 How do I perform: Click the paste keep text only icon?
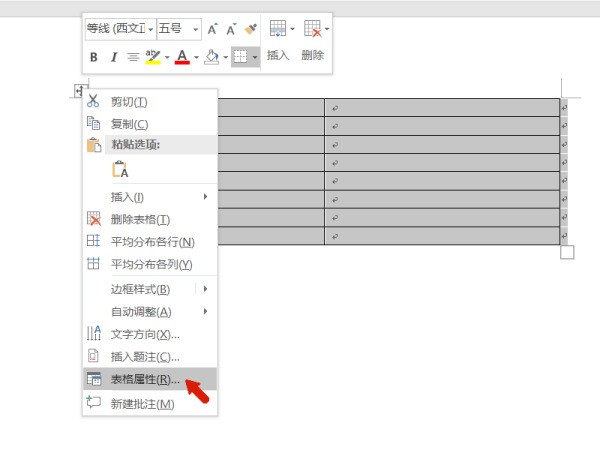[x=119, y=170]
